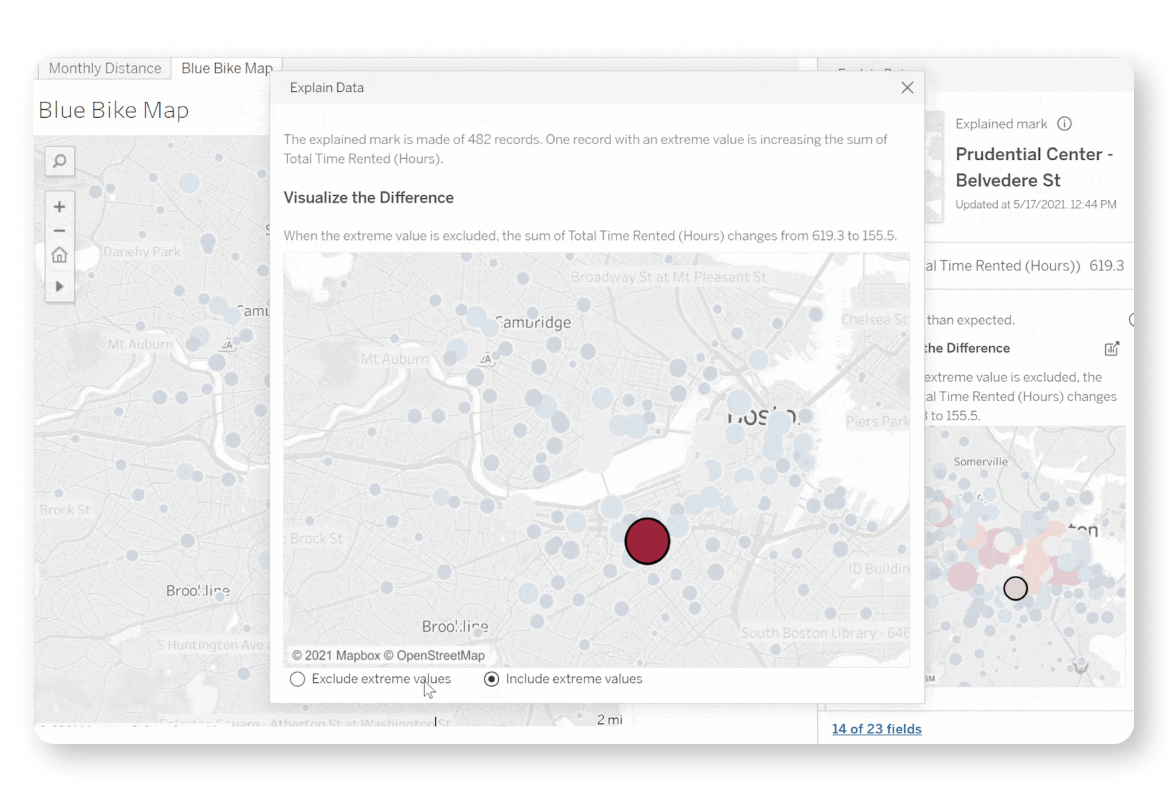Switch to Monthly Distance tab

tap(104, 68)
